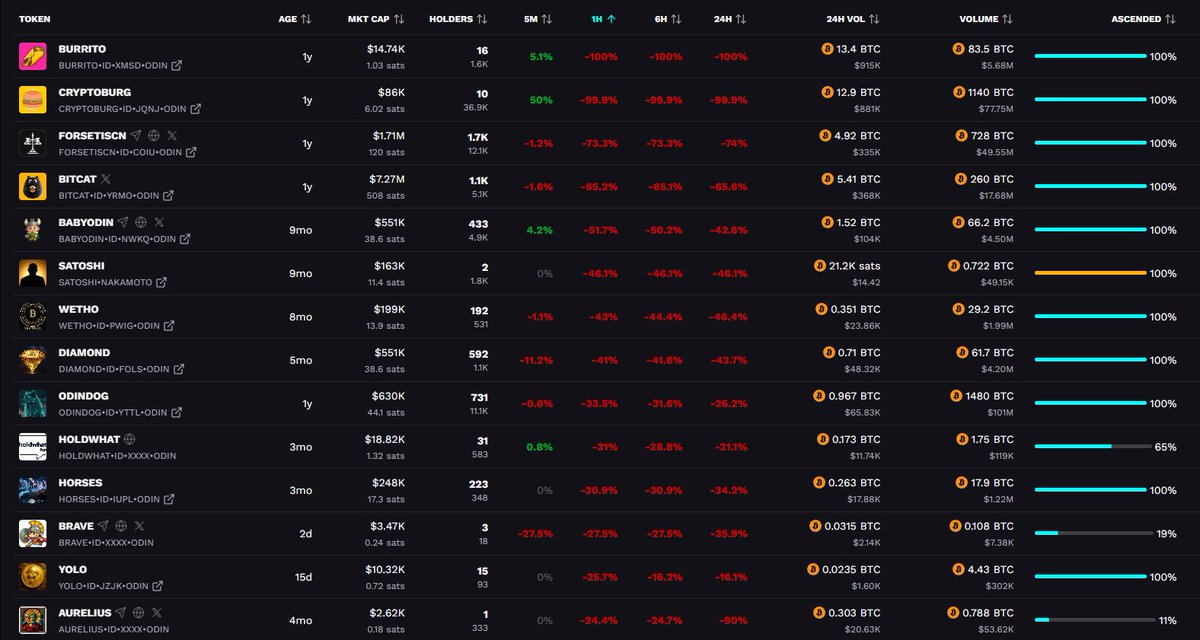Open the AURELIUS token name
Screen dimensions: 1200x640
[x=85, y=611]
